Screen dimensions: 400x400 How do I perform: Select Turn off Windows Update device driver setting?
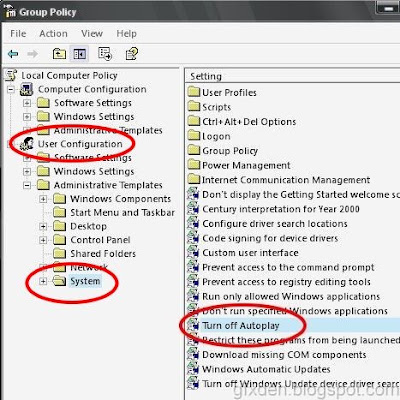[x=301, y=384]
